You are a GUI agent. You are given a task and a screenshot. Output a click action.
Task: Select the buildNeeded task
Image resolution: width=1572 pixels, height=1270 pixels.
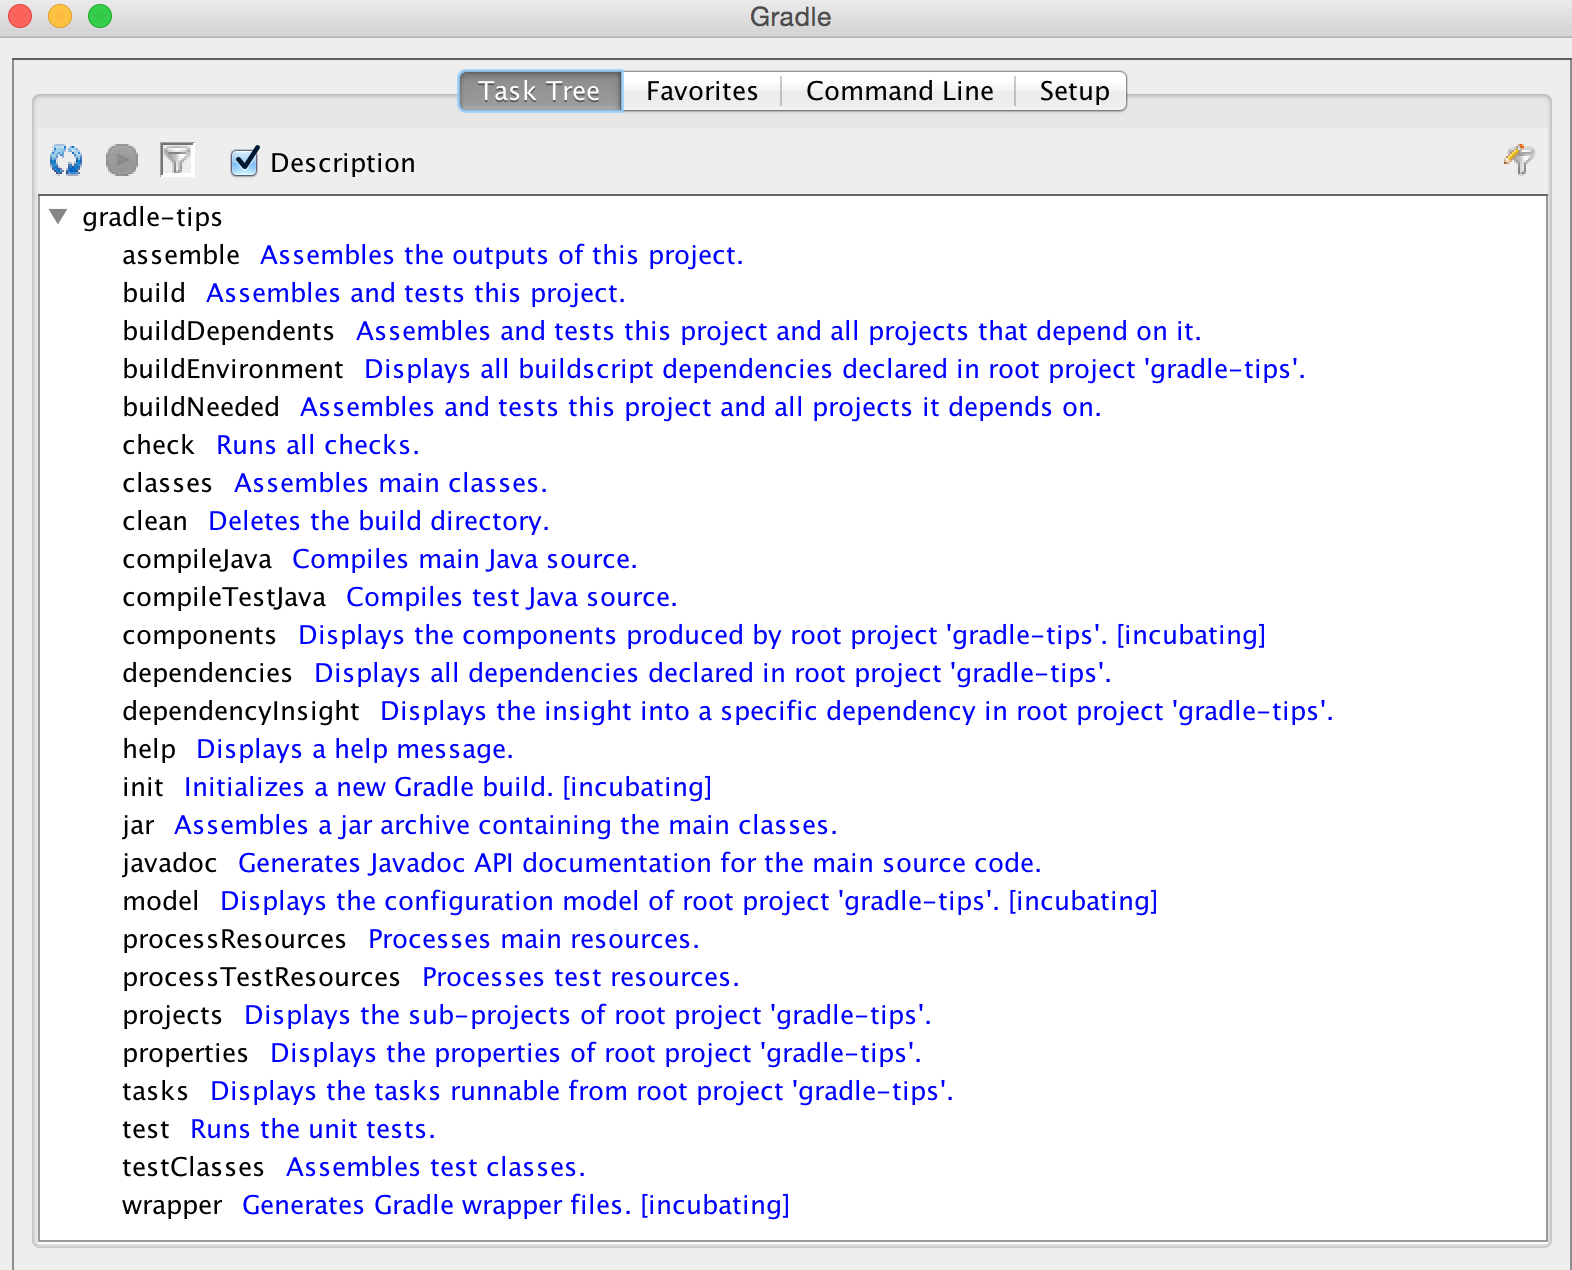[611, 407]
